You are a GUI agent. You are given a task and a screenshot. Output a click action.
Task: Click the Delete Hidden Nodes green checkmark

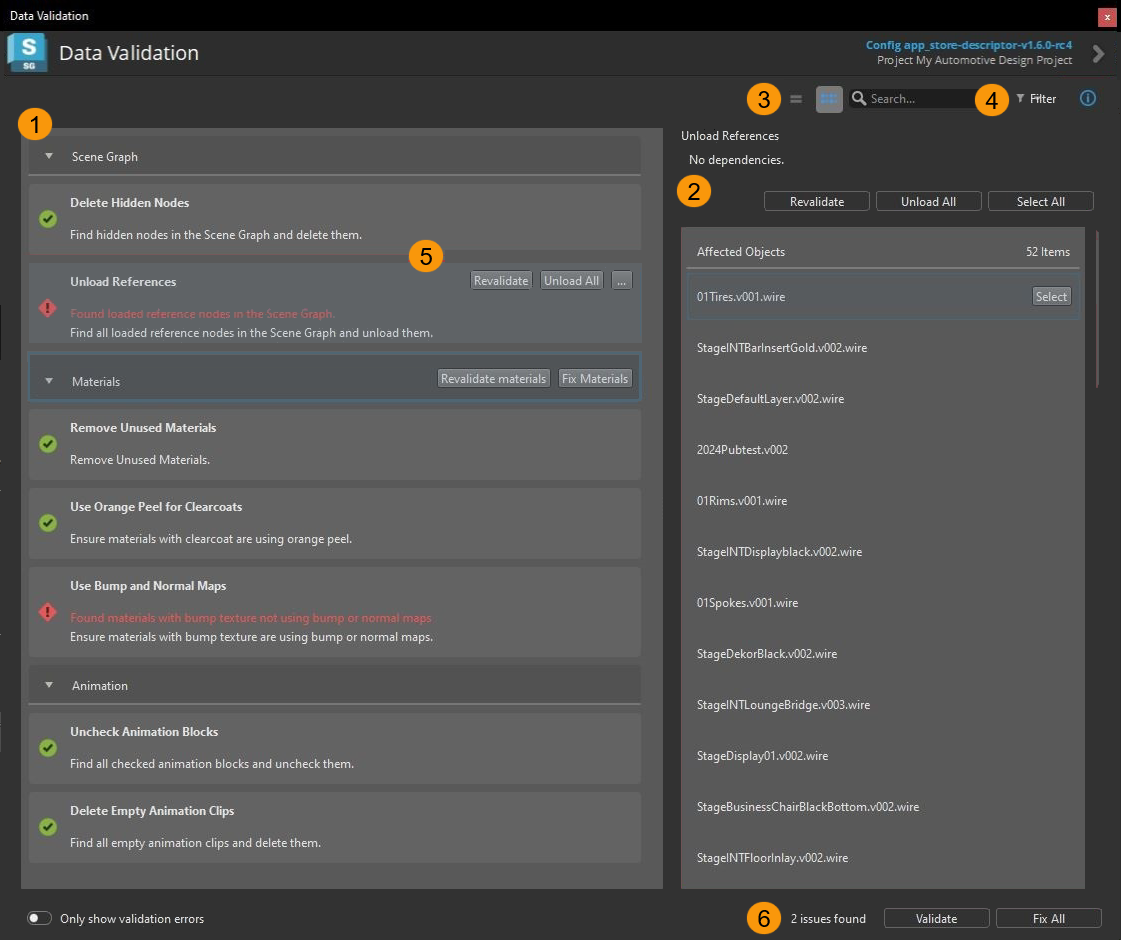[48, 219]
